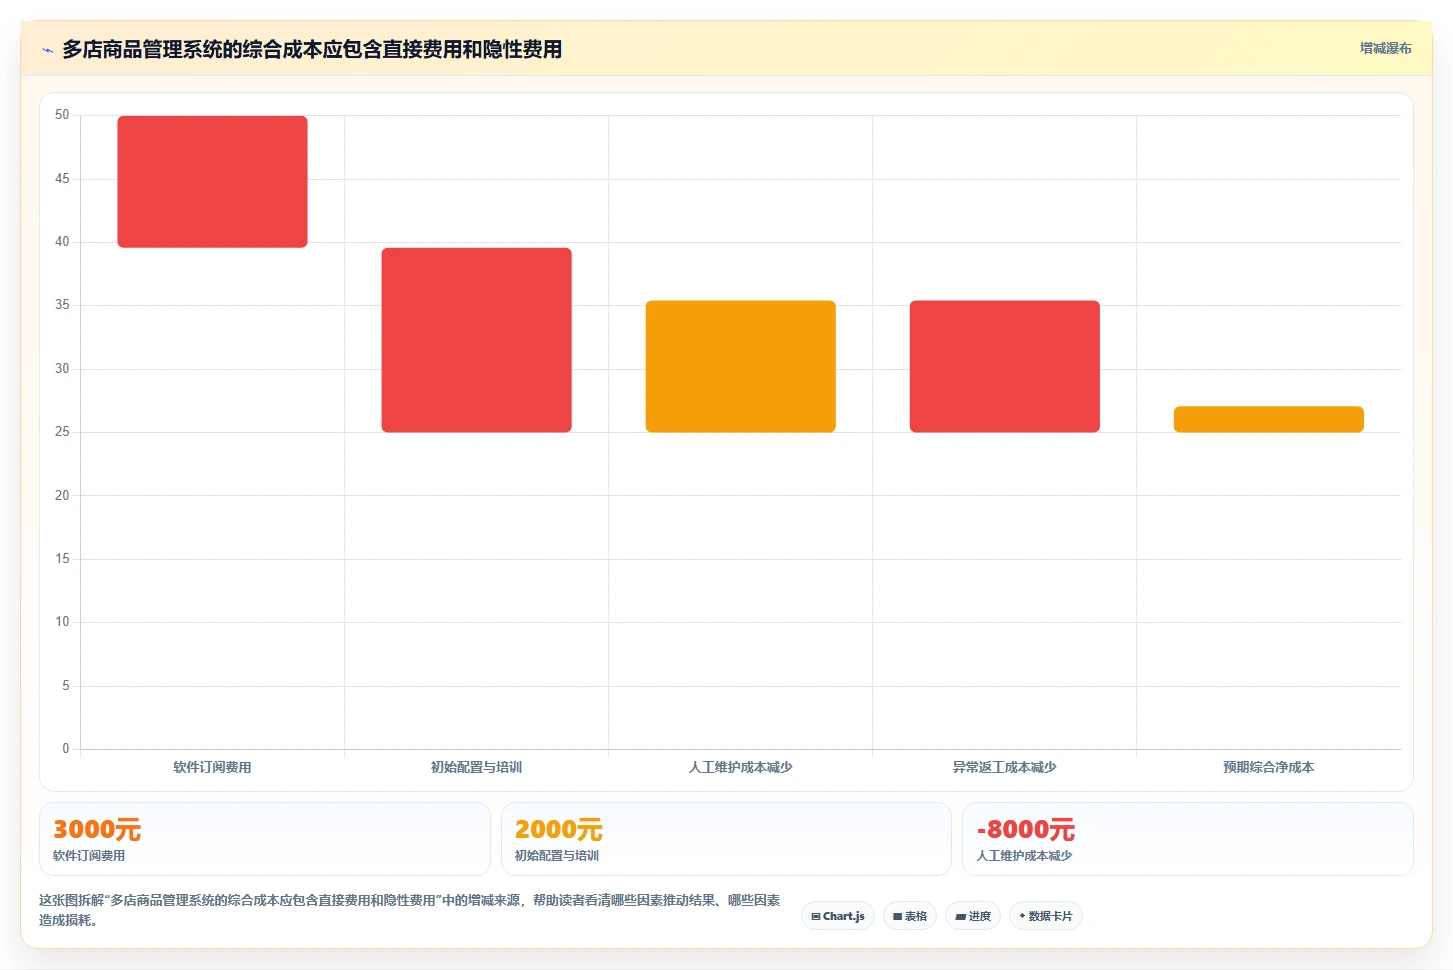Click the 数据卡片 tag chip
1453x970 pixels.
click(1046, 916)
